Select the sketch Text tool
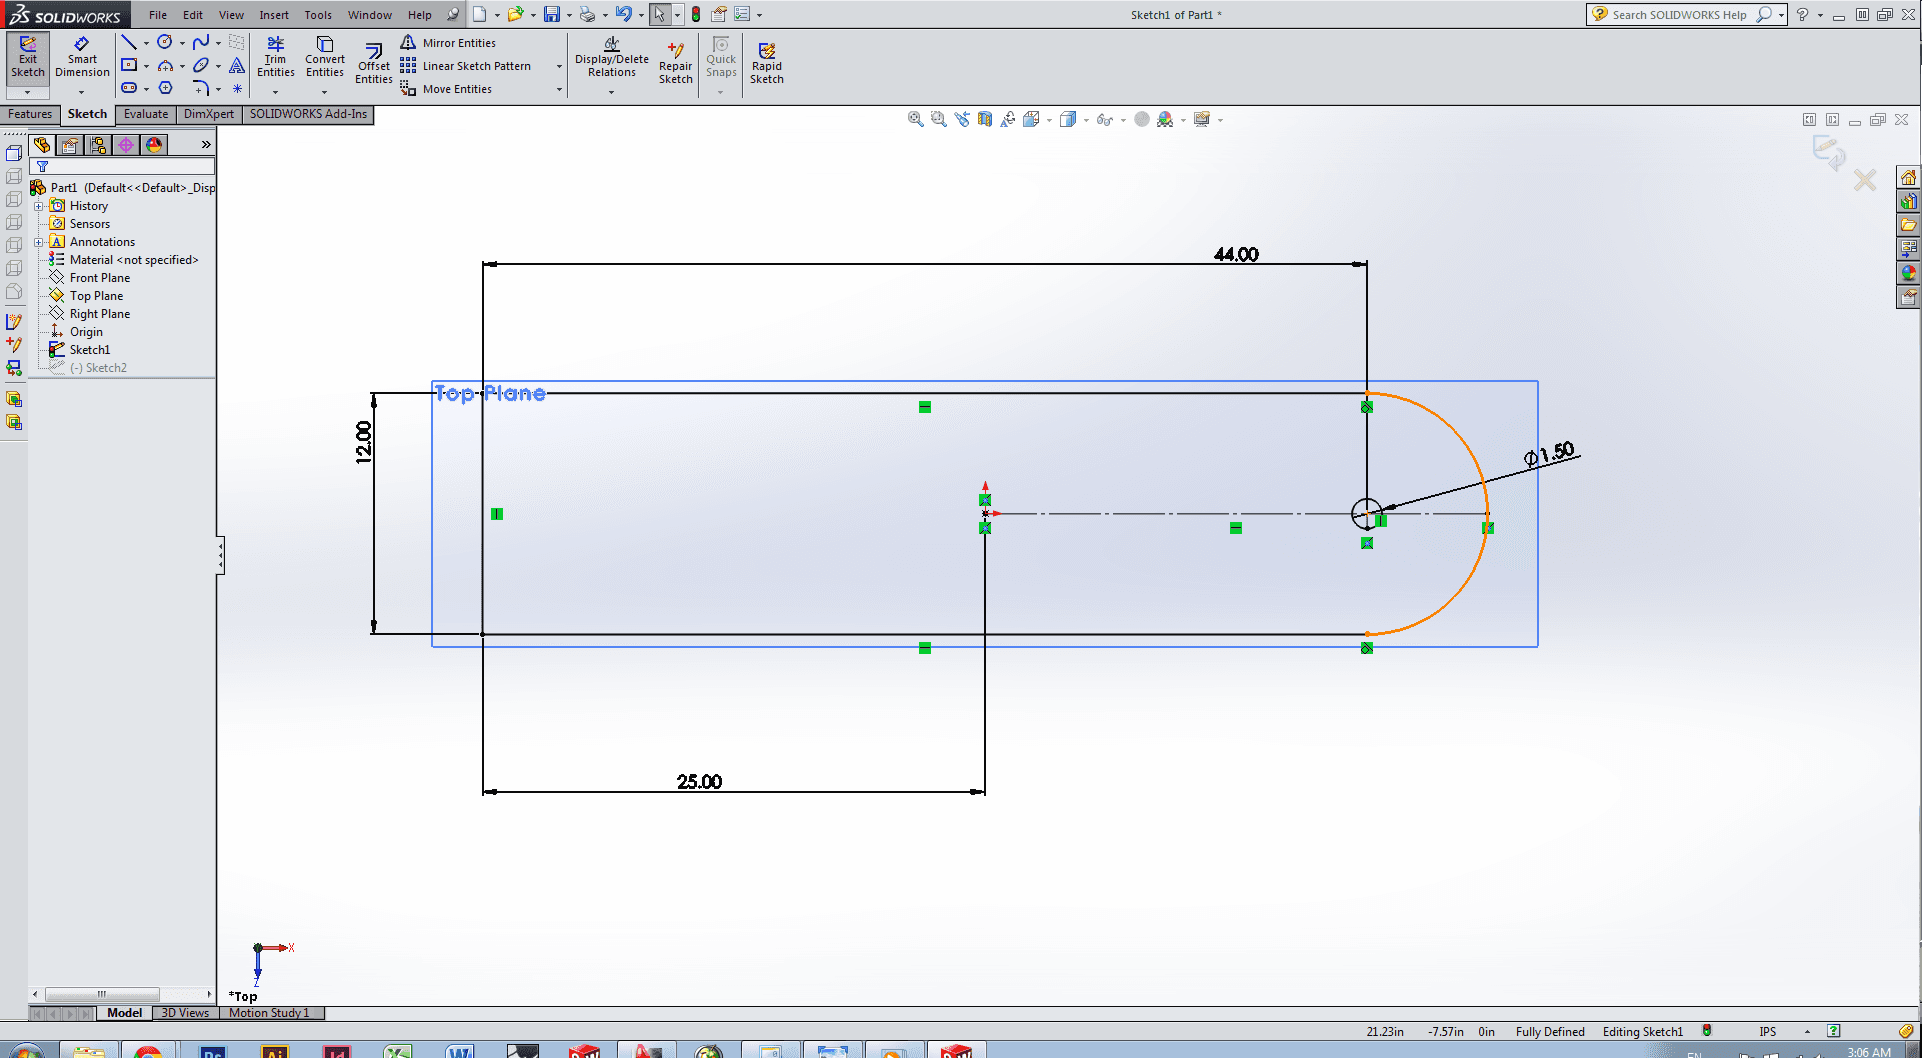This screenshot has width=1922, height=1058. 237,65
